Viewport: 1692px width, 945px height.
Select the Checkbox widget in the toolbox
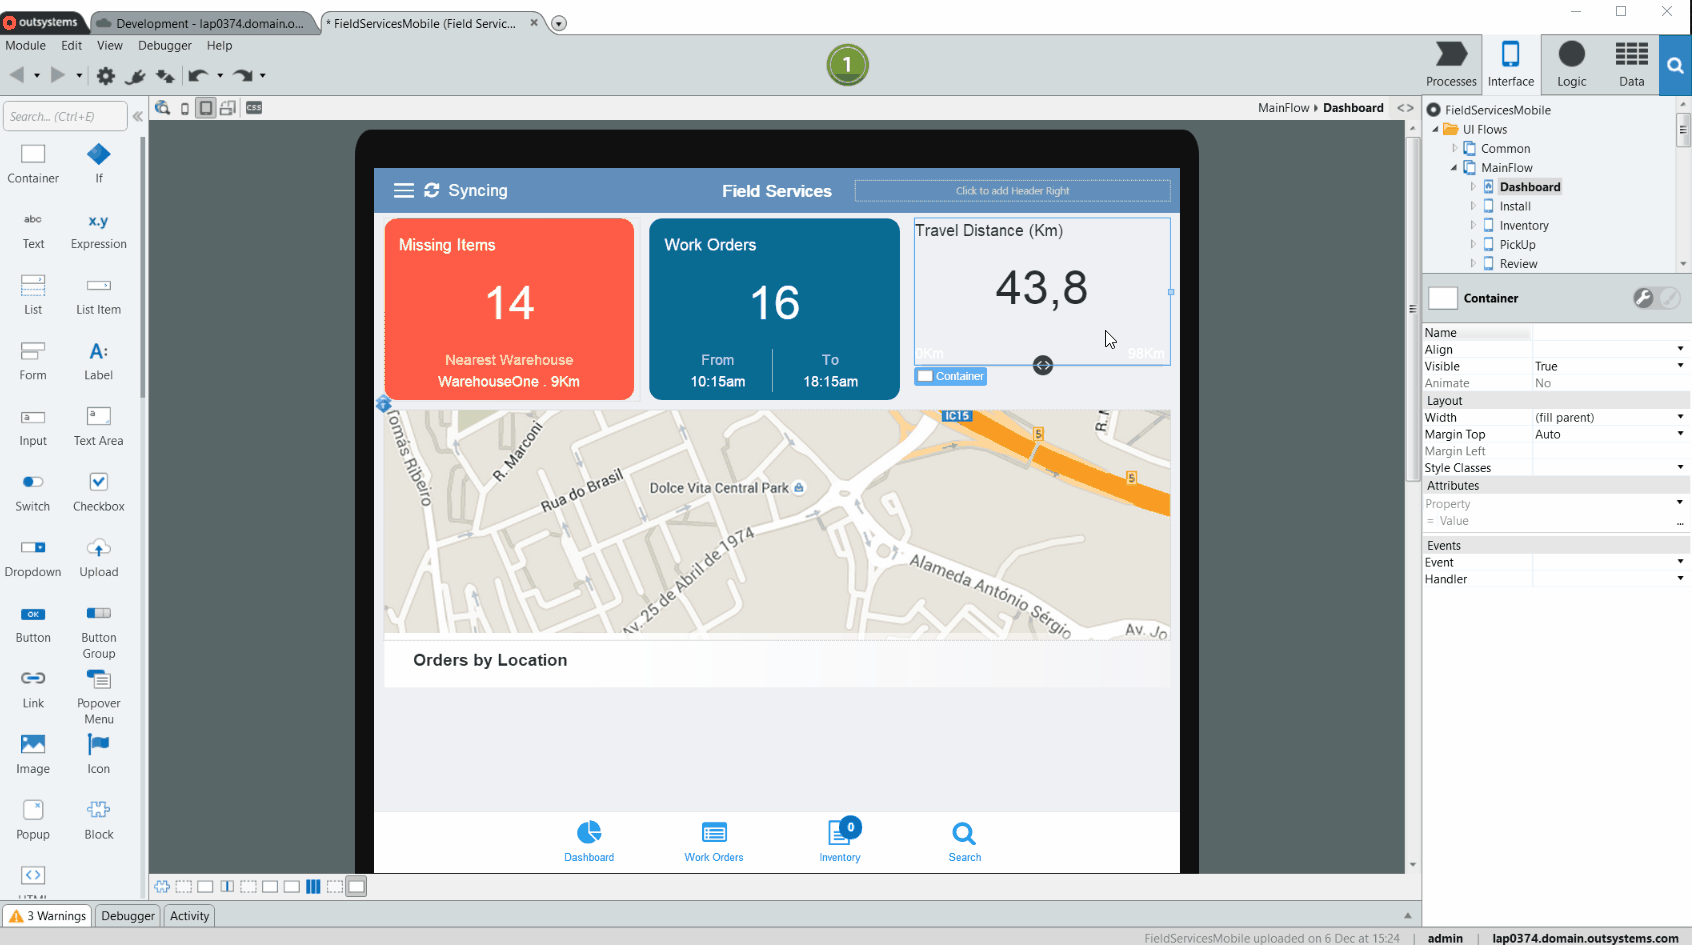click(x=97, y=490)
